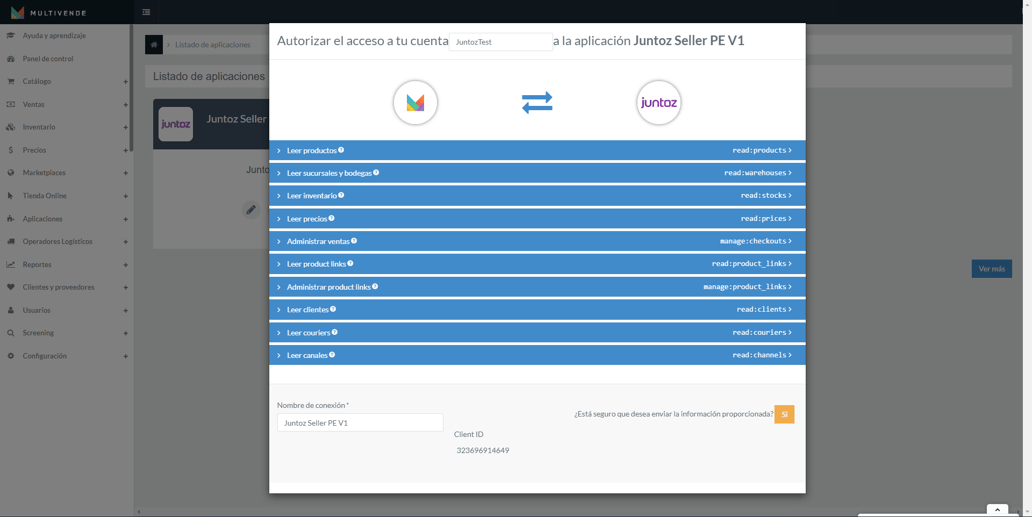The image size is (1032, 517).
Task: Click the Marketplaces globe icon in sidebar
Action: coord(11,173)
